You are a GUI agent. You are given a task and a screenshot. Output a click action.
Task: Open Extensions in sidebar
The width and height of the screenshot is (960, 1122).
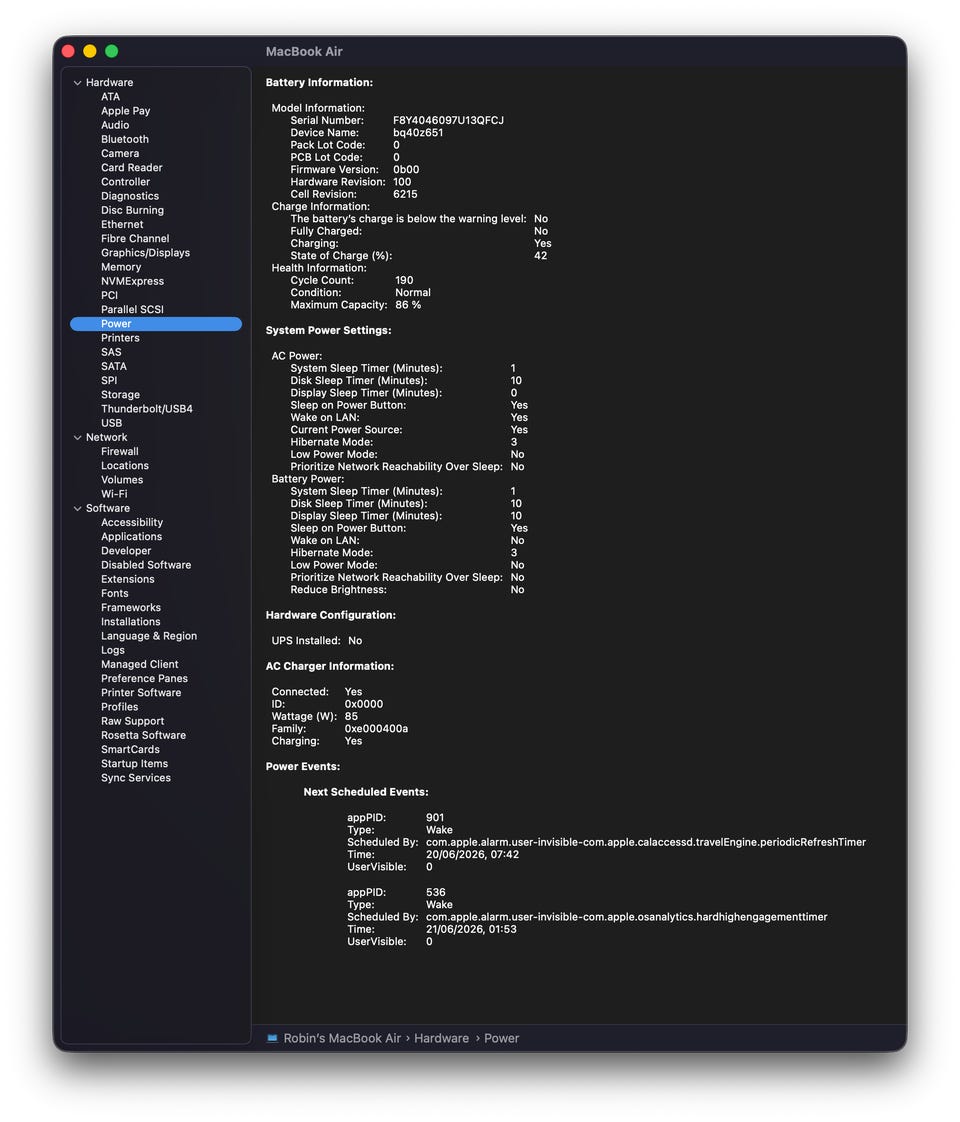click(x=127, y=580)
